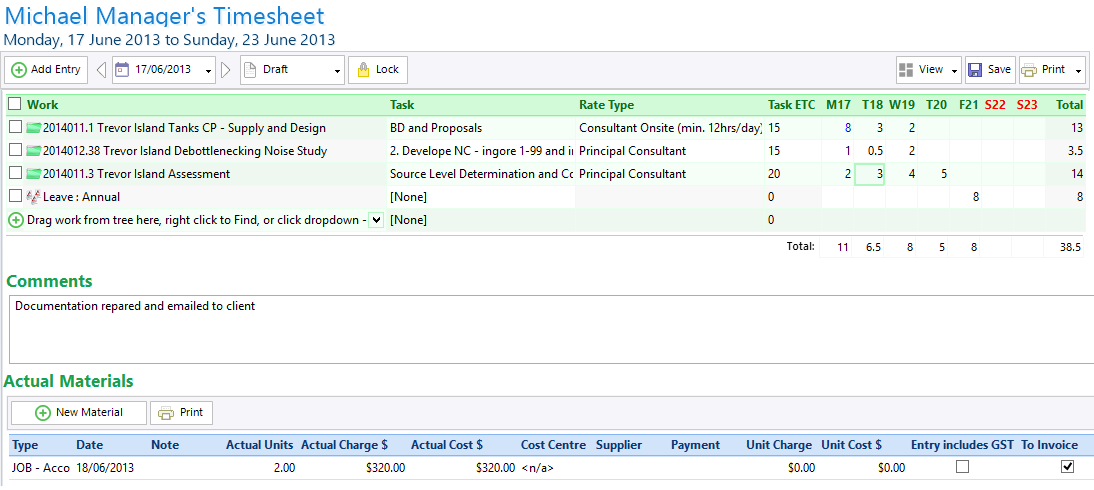Click M17 hours cell showing 8
1094x490 pixels.
click(837, 128)
